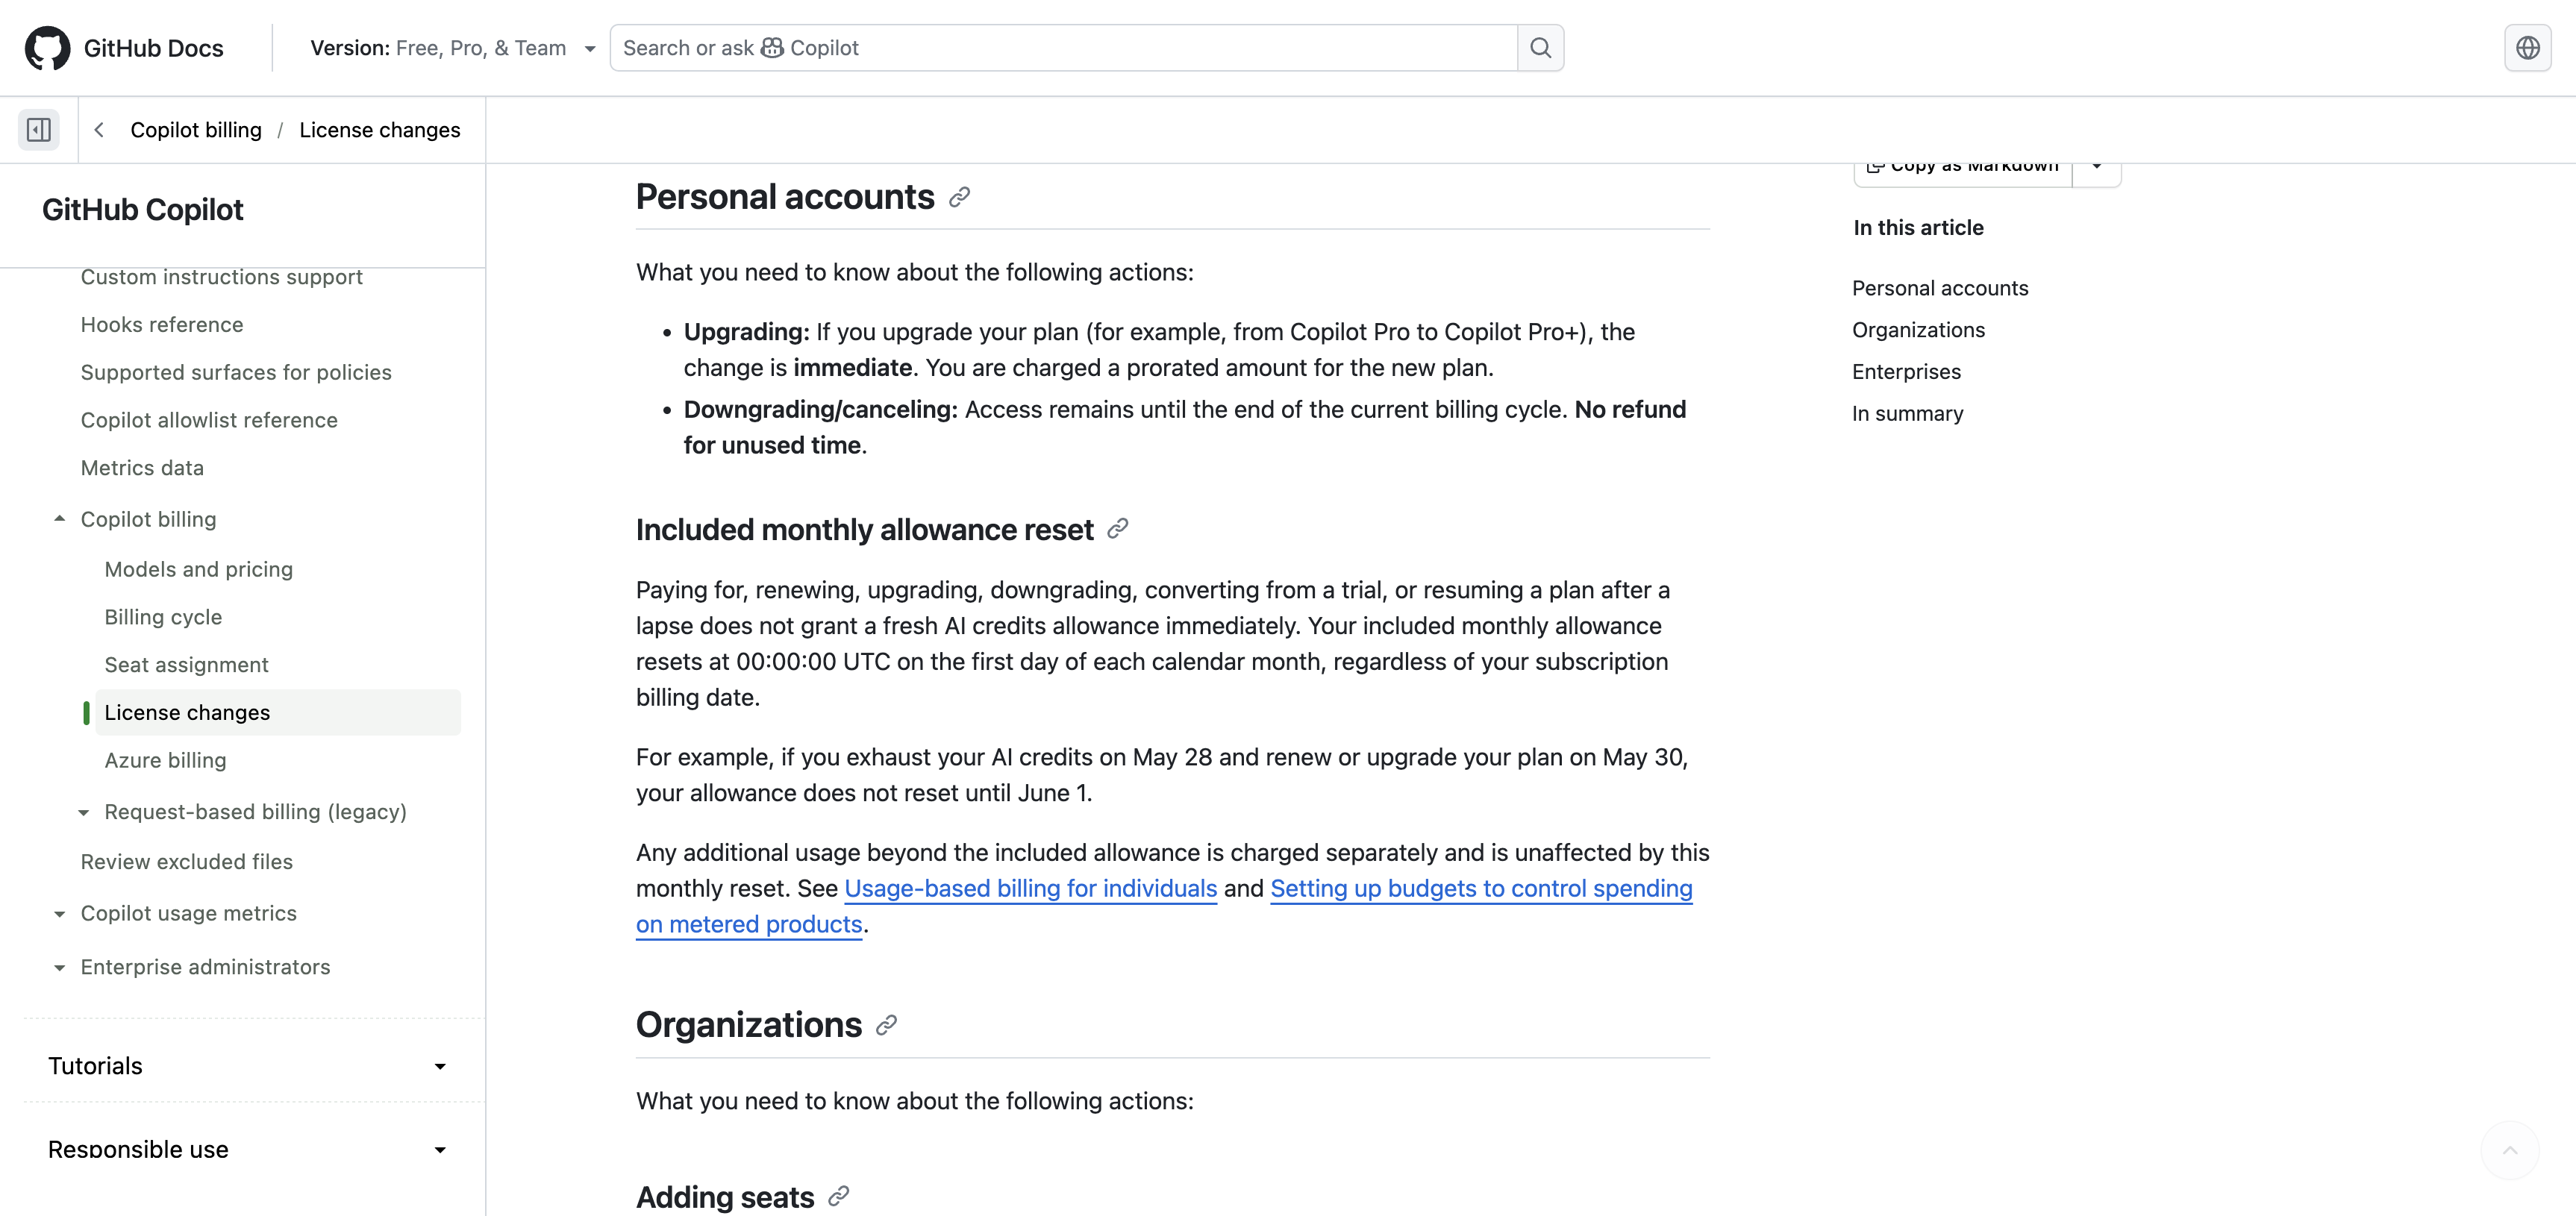
Task: Copy anchor link for Adding seats heading
Action: (x=839, y=1196)
